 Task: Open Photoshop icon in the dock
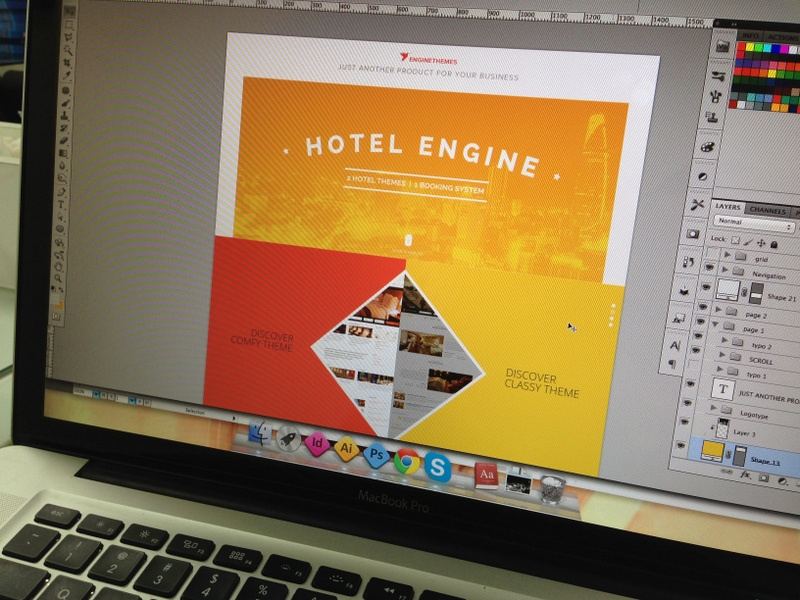(377, 454)
